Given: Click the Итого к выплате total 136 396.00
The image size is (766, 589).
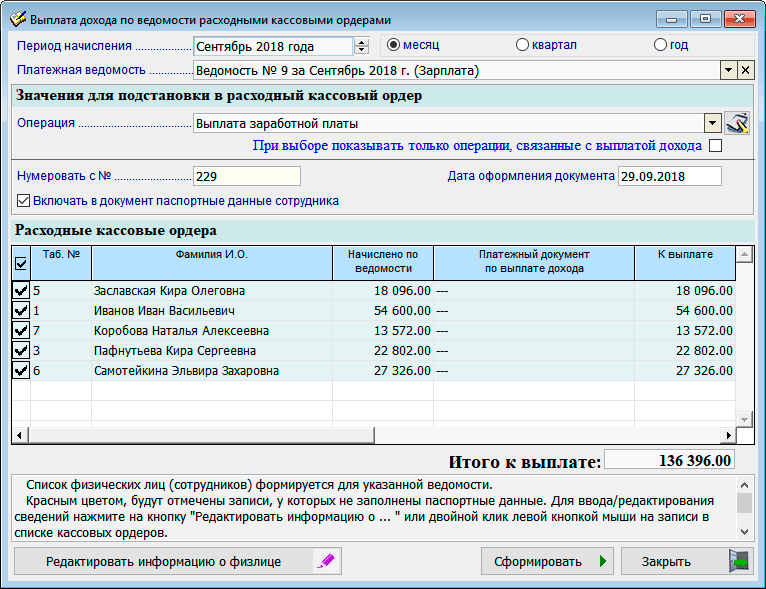Looking at the screenshot, I should pyautogui.click(x=669, y=461).
